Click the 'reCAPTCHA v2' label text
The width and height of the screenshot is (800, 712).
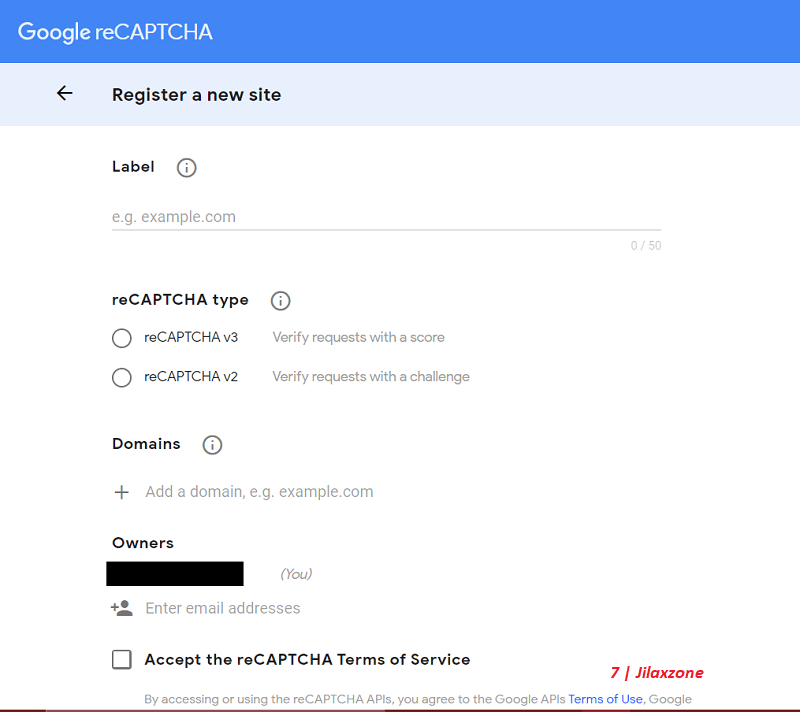[x=191, y=377]
